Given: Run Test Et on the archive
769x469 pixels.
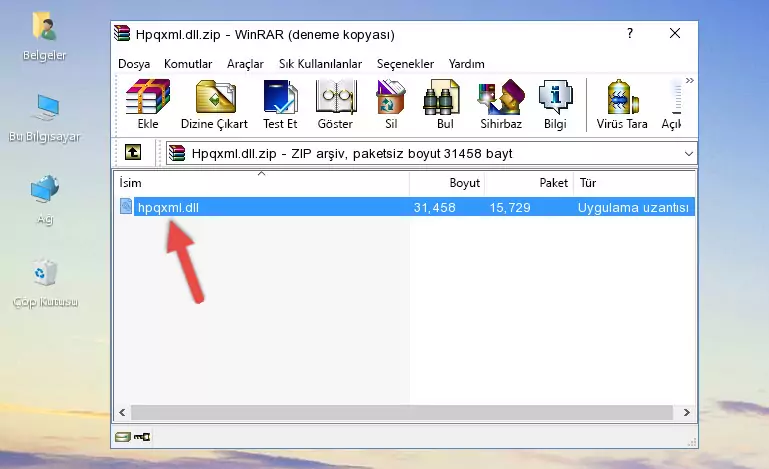Looking at the screenshot, I should pos(280,104).
